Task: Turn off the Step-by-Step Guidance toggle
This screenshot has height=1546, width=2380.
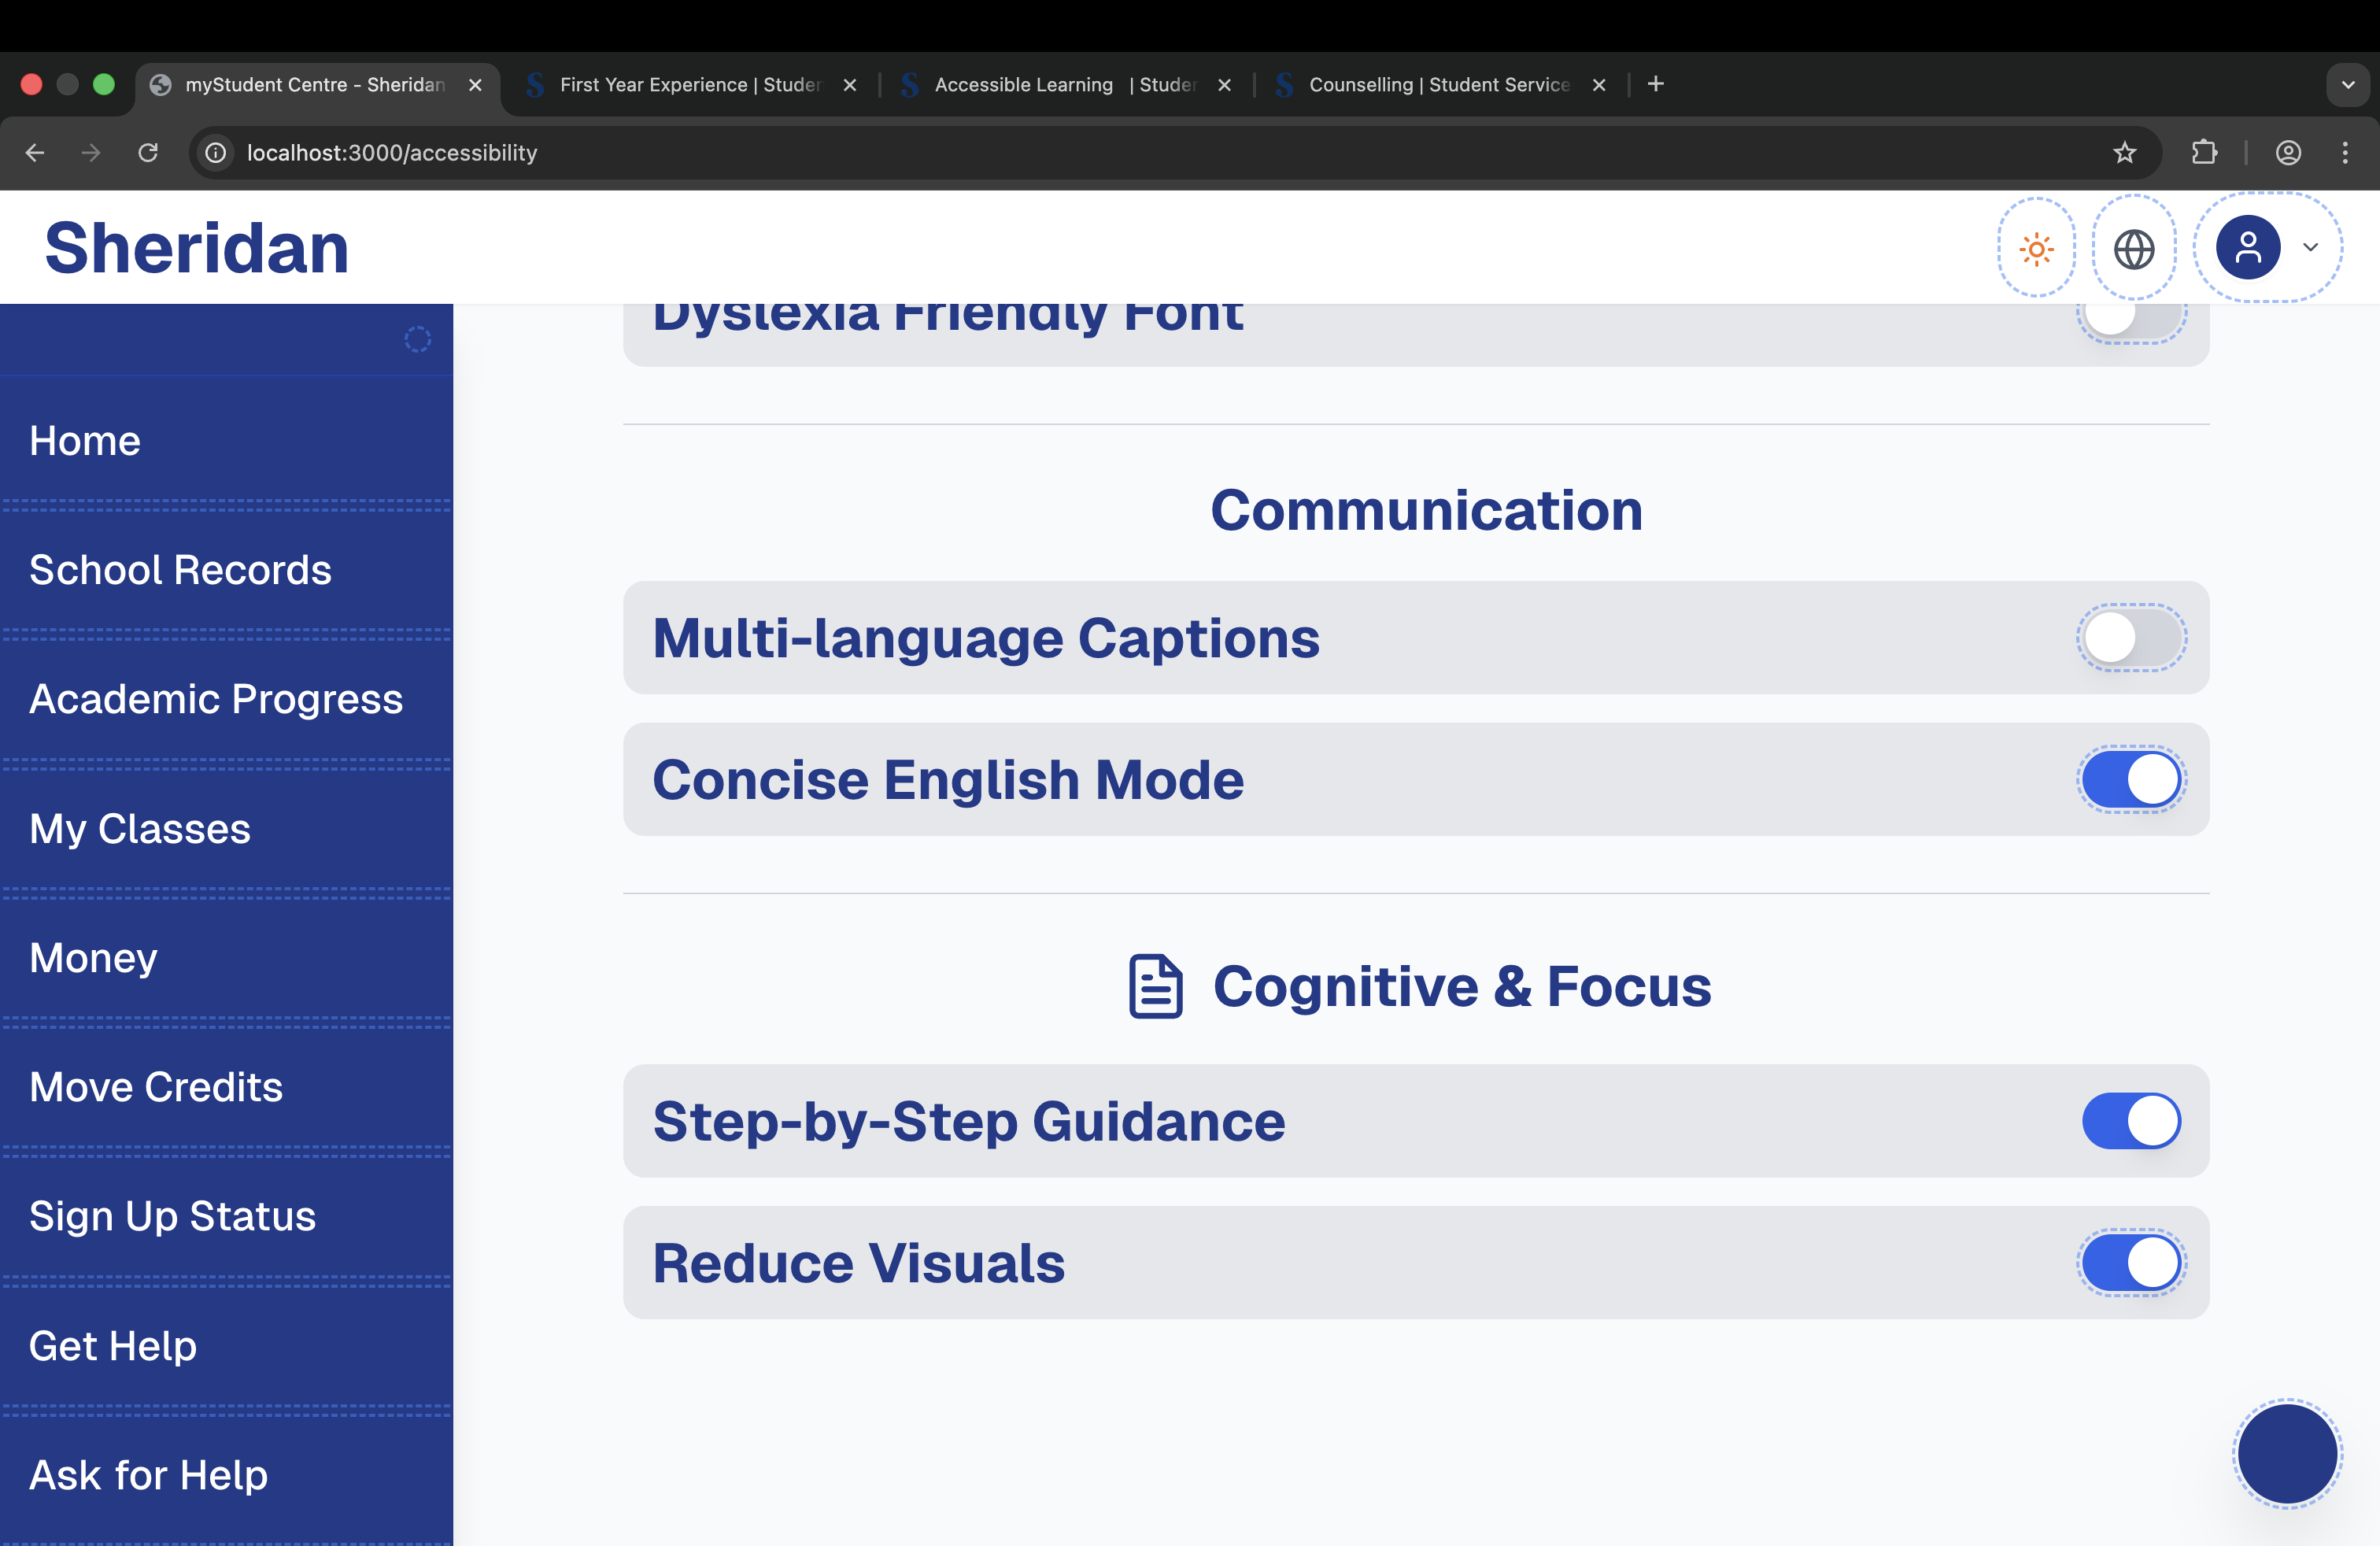Action: click(2131, 1121)
